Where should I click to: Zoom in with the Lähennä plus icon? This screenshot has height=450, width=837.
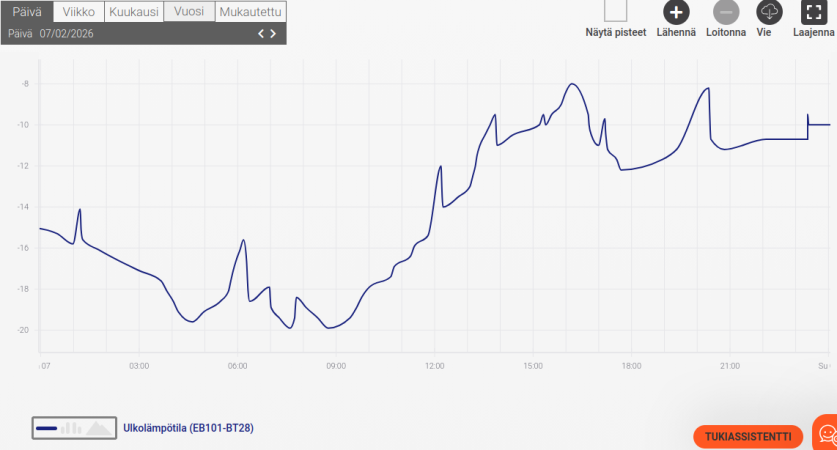pyautogui.click(x=676, y=12)
